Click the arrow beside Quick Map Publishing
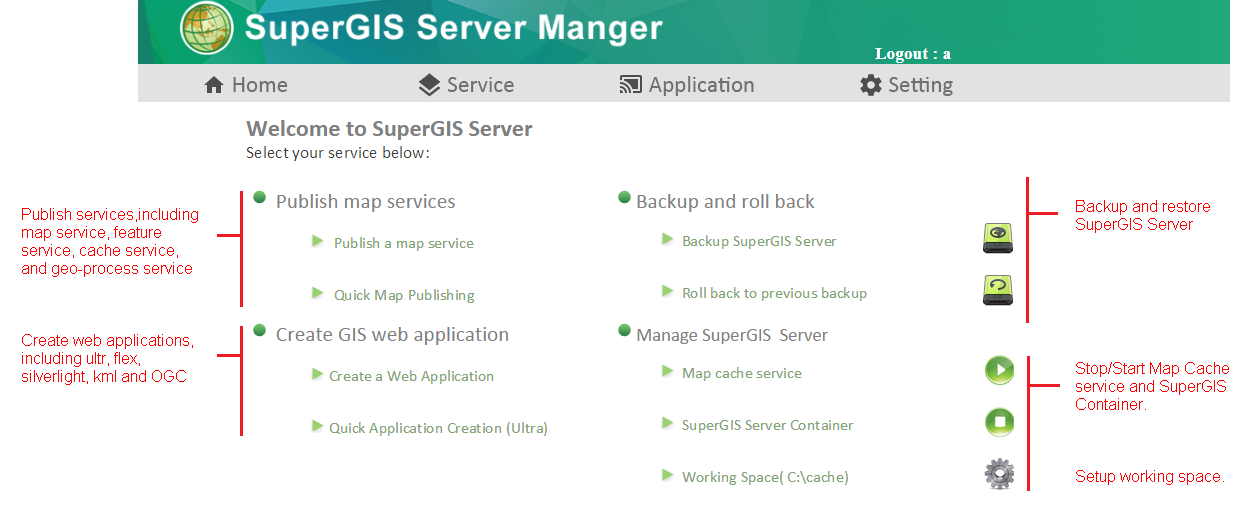 click(318, 293)
